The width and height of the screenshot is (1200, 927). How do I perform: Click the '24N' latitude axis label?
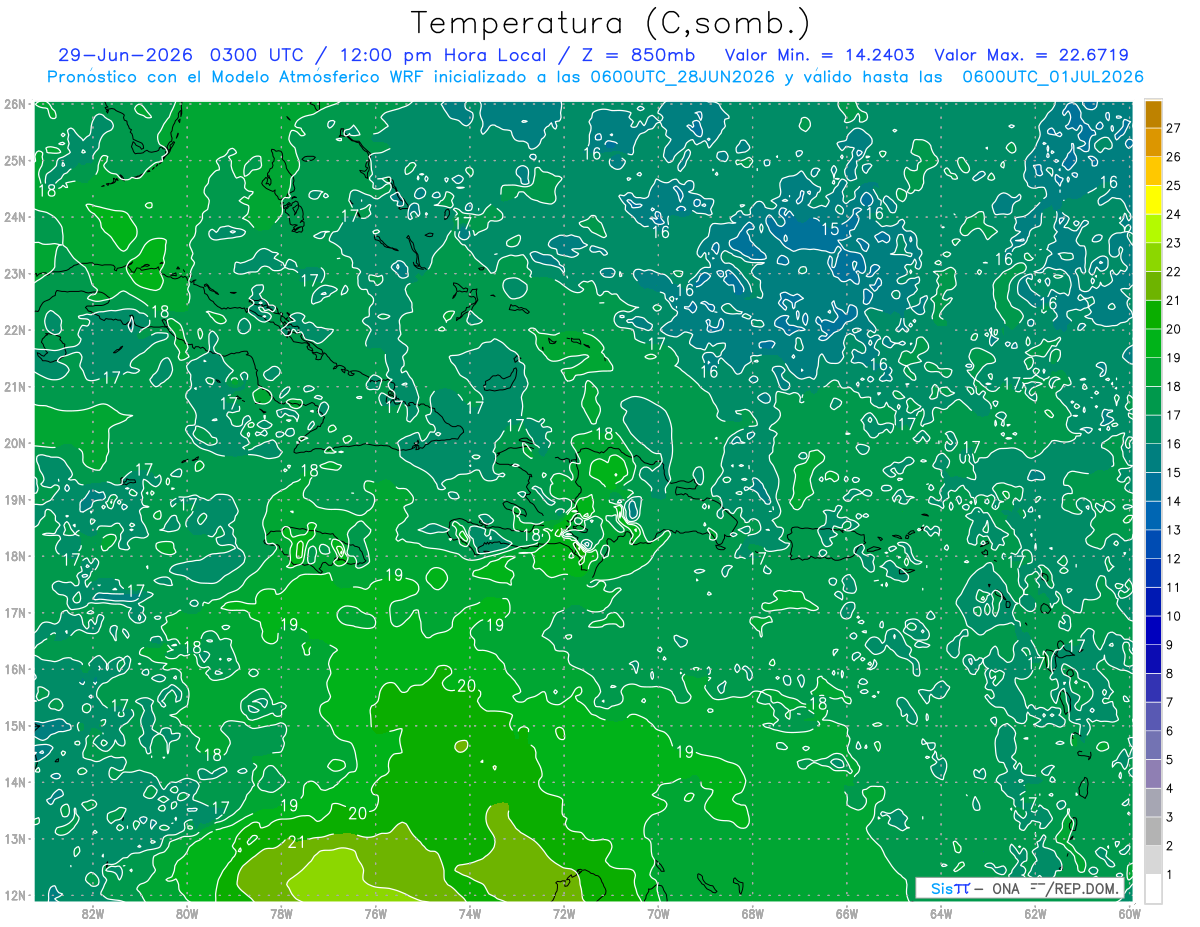pyautogui.click(x=14, y=217)
